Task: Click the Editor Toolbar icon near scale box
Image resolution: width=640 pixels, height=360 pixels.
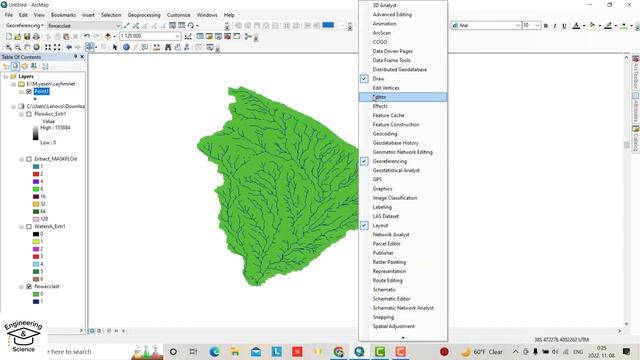Action: [188, 36]
